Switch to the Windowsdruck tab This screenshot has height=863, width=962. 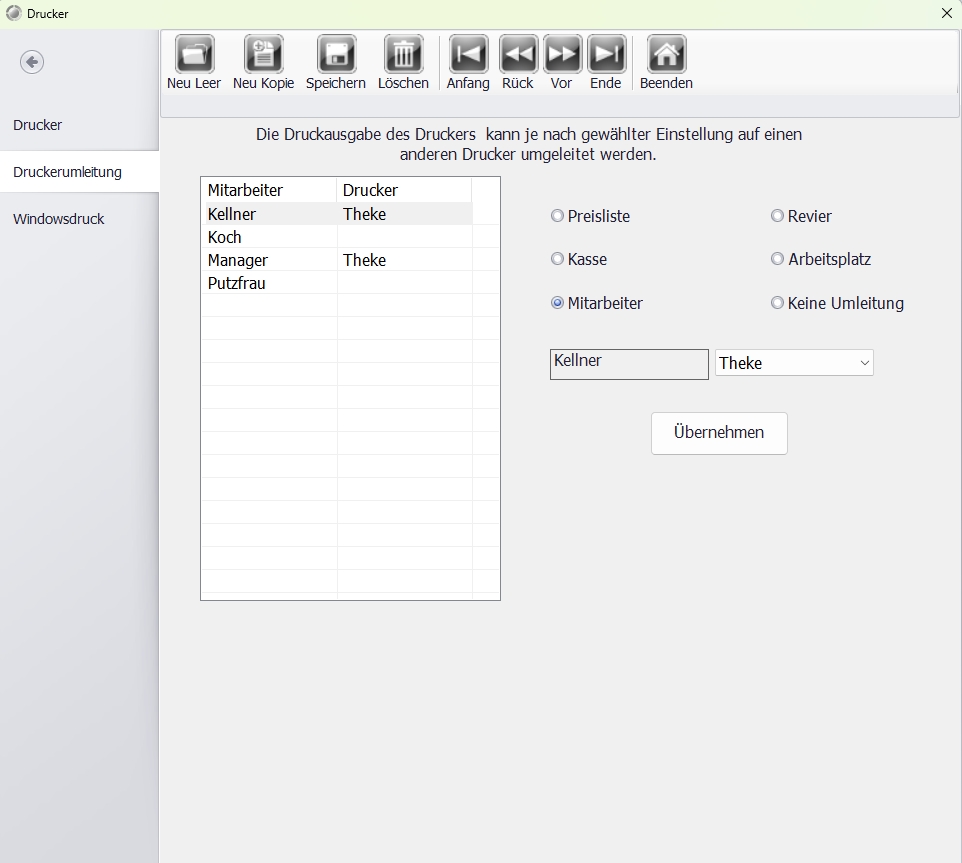click(x=79, y=219)
